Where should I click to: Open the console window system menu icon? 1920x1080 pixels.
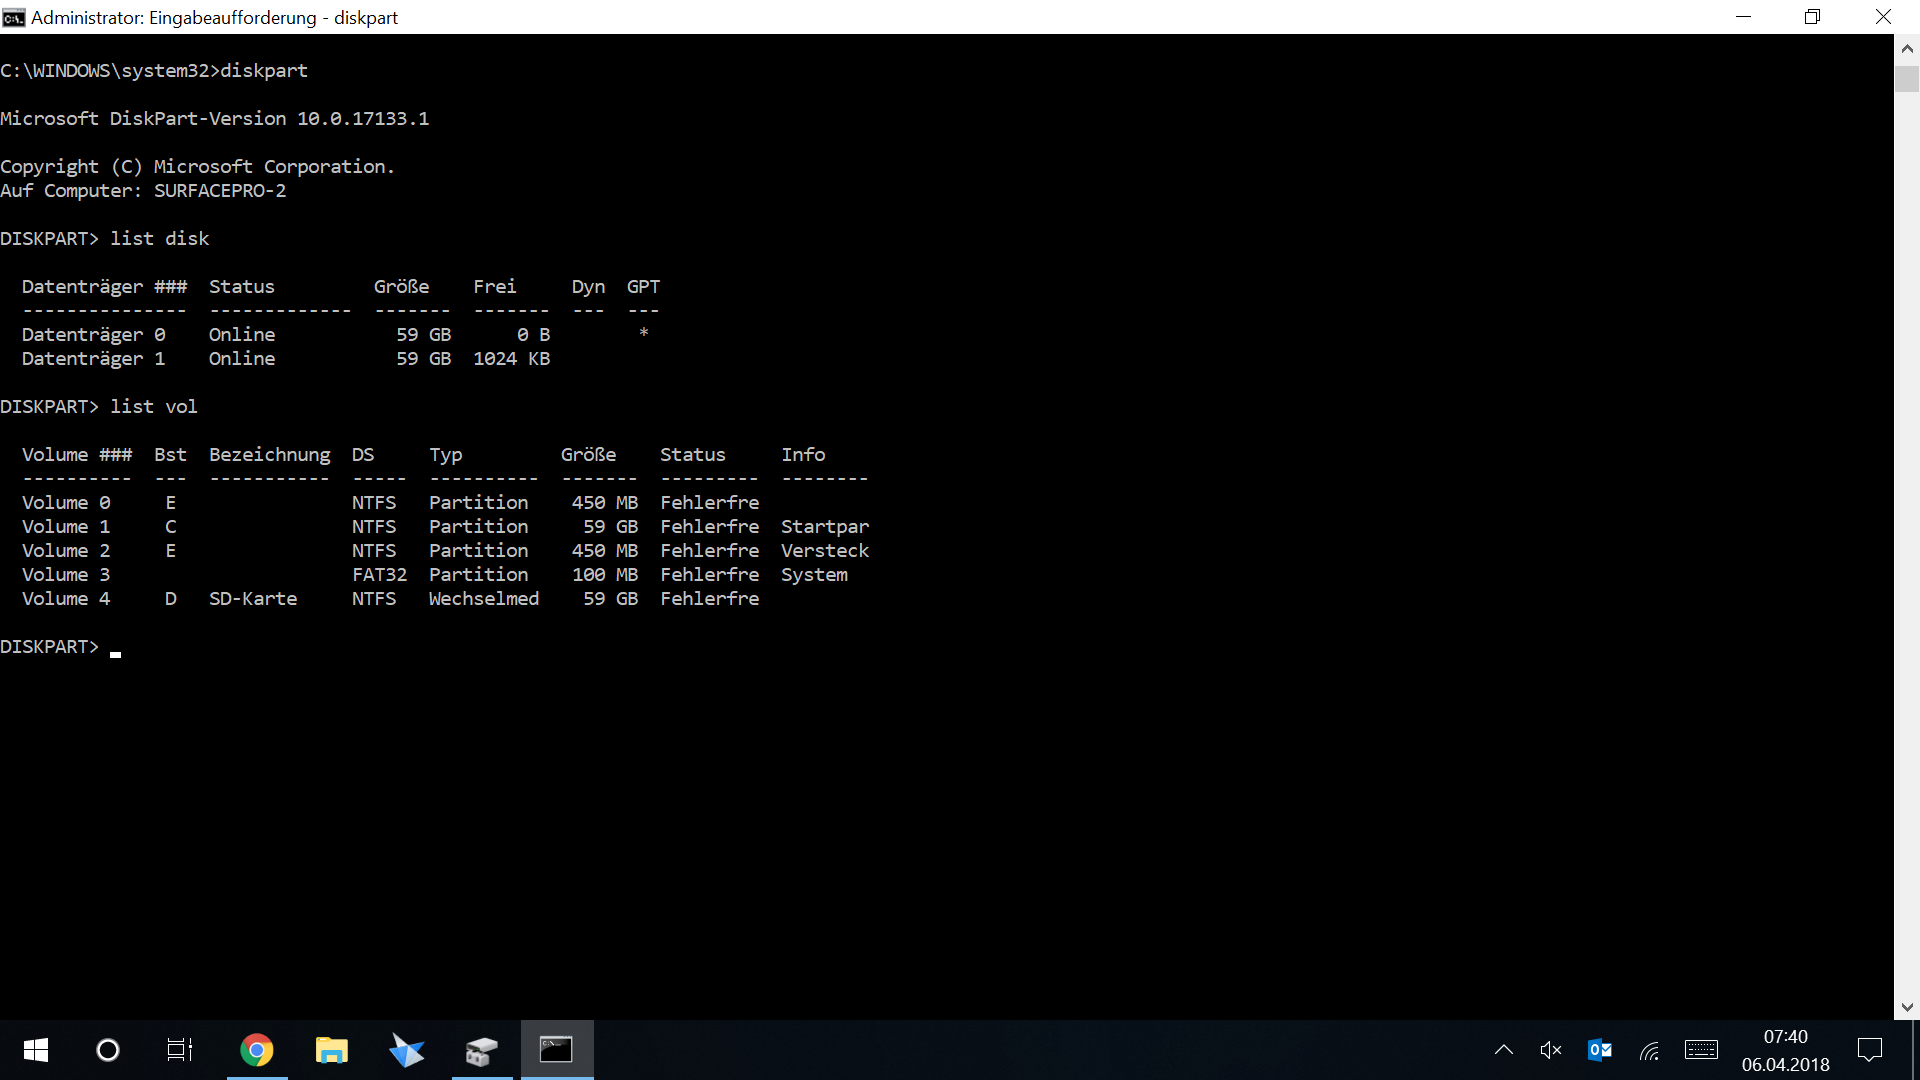[x=14, y=17]
